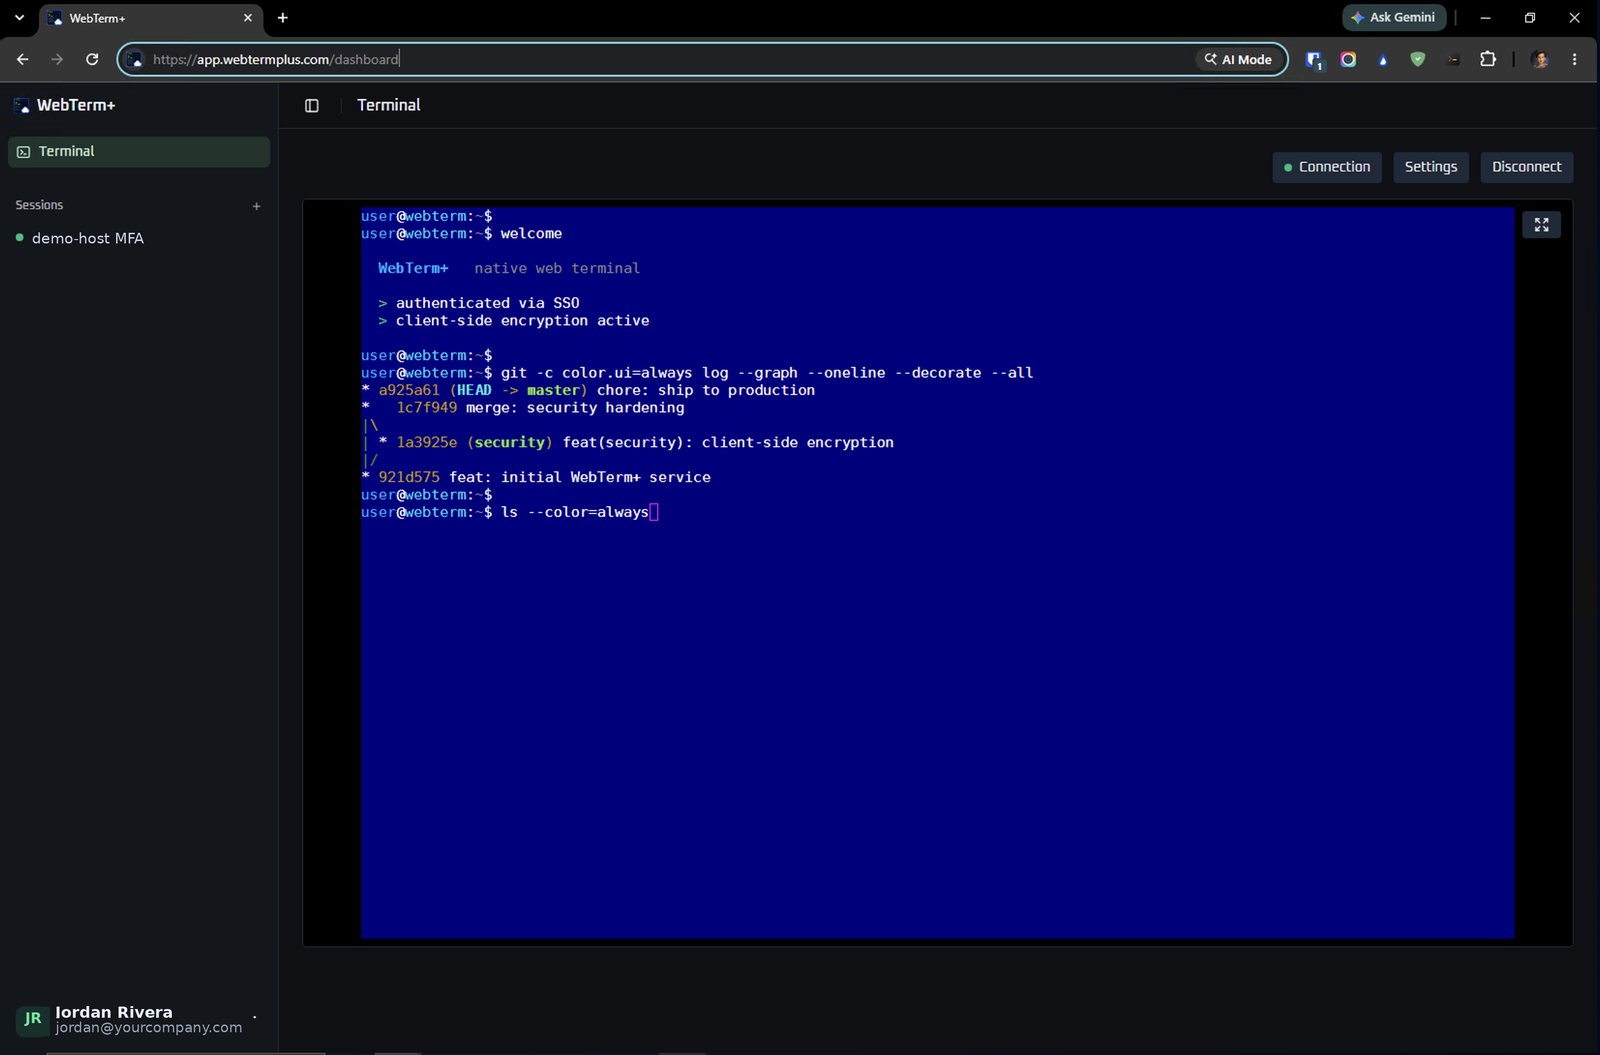
Task: Select the Terminal sidebar menu item
Action: click(139, 152)
